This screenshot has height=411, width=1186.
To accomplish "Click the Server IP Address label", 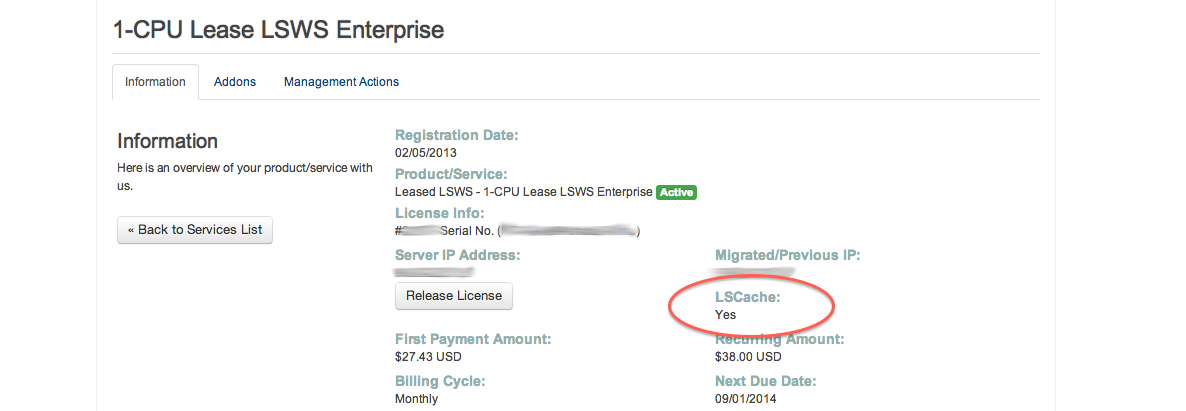I will (458, 255).
